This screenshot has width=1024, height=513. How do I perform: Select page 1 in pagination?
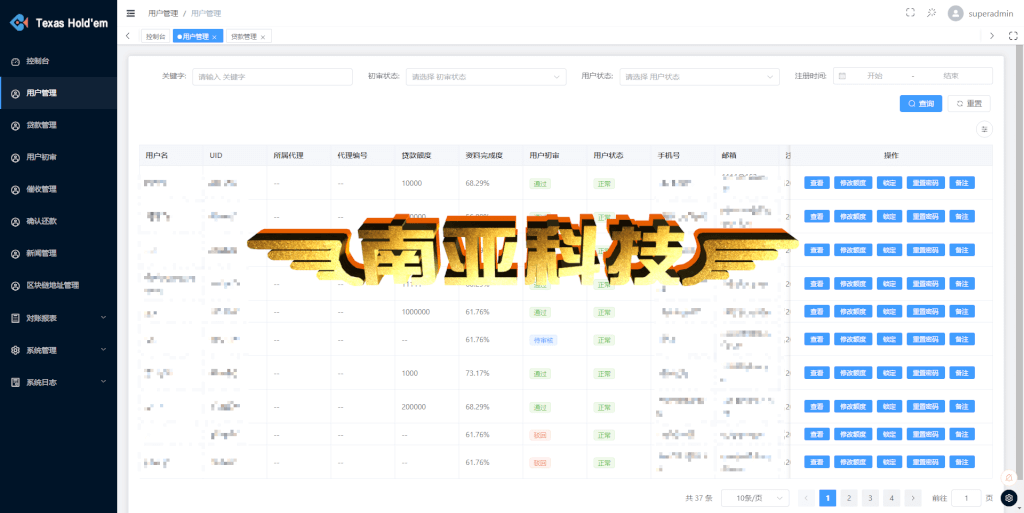[827, 498]
